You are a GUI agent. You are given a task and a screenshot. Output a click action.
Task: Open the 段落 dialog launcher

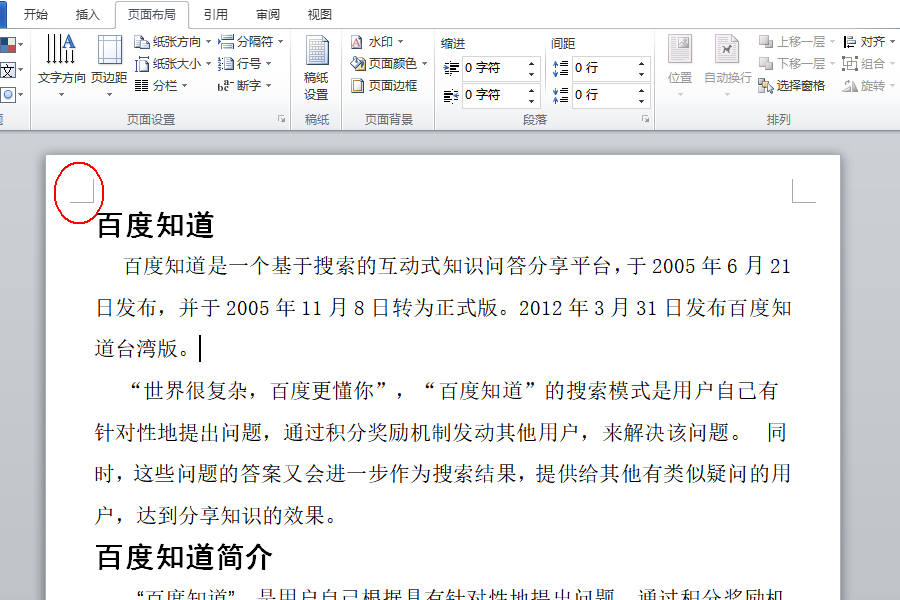[645, 119]
